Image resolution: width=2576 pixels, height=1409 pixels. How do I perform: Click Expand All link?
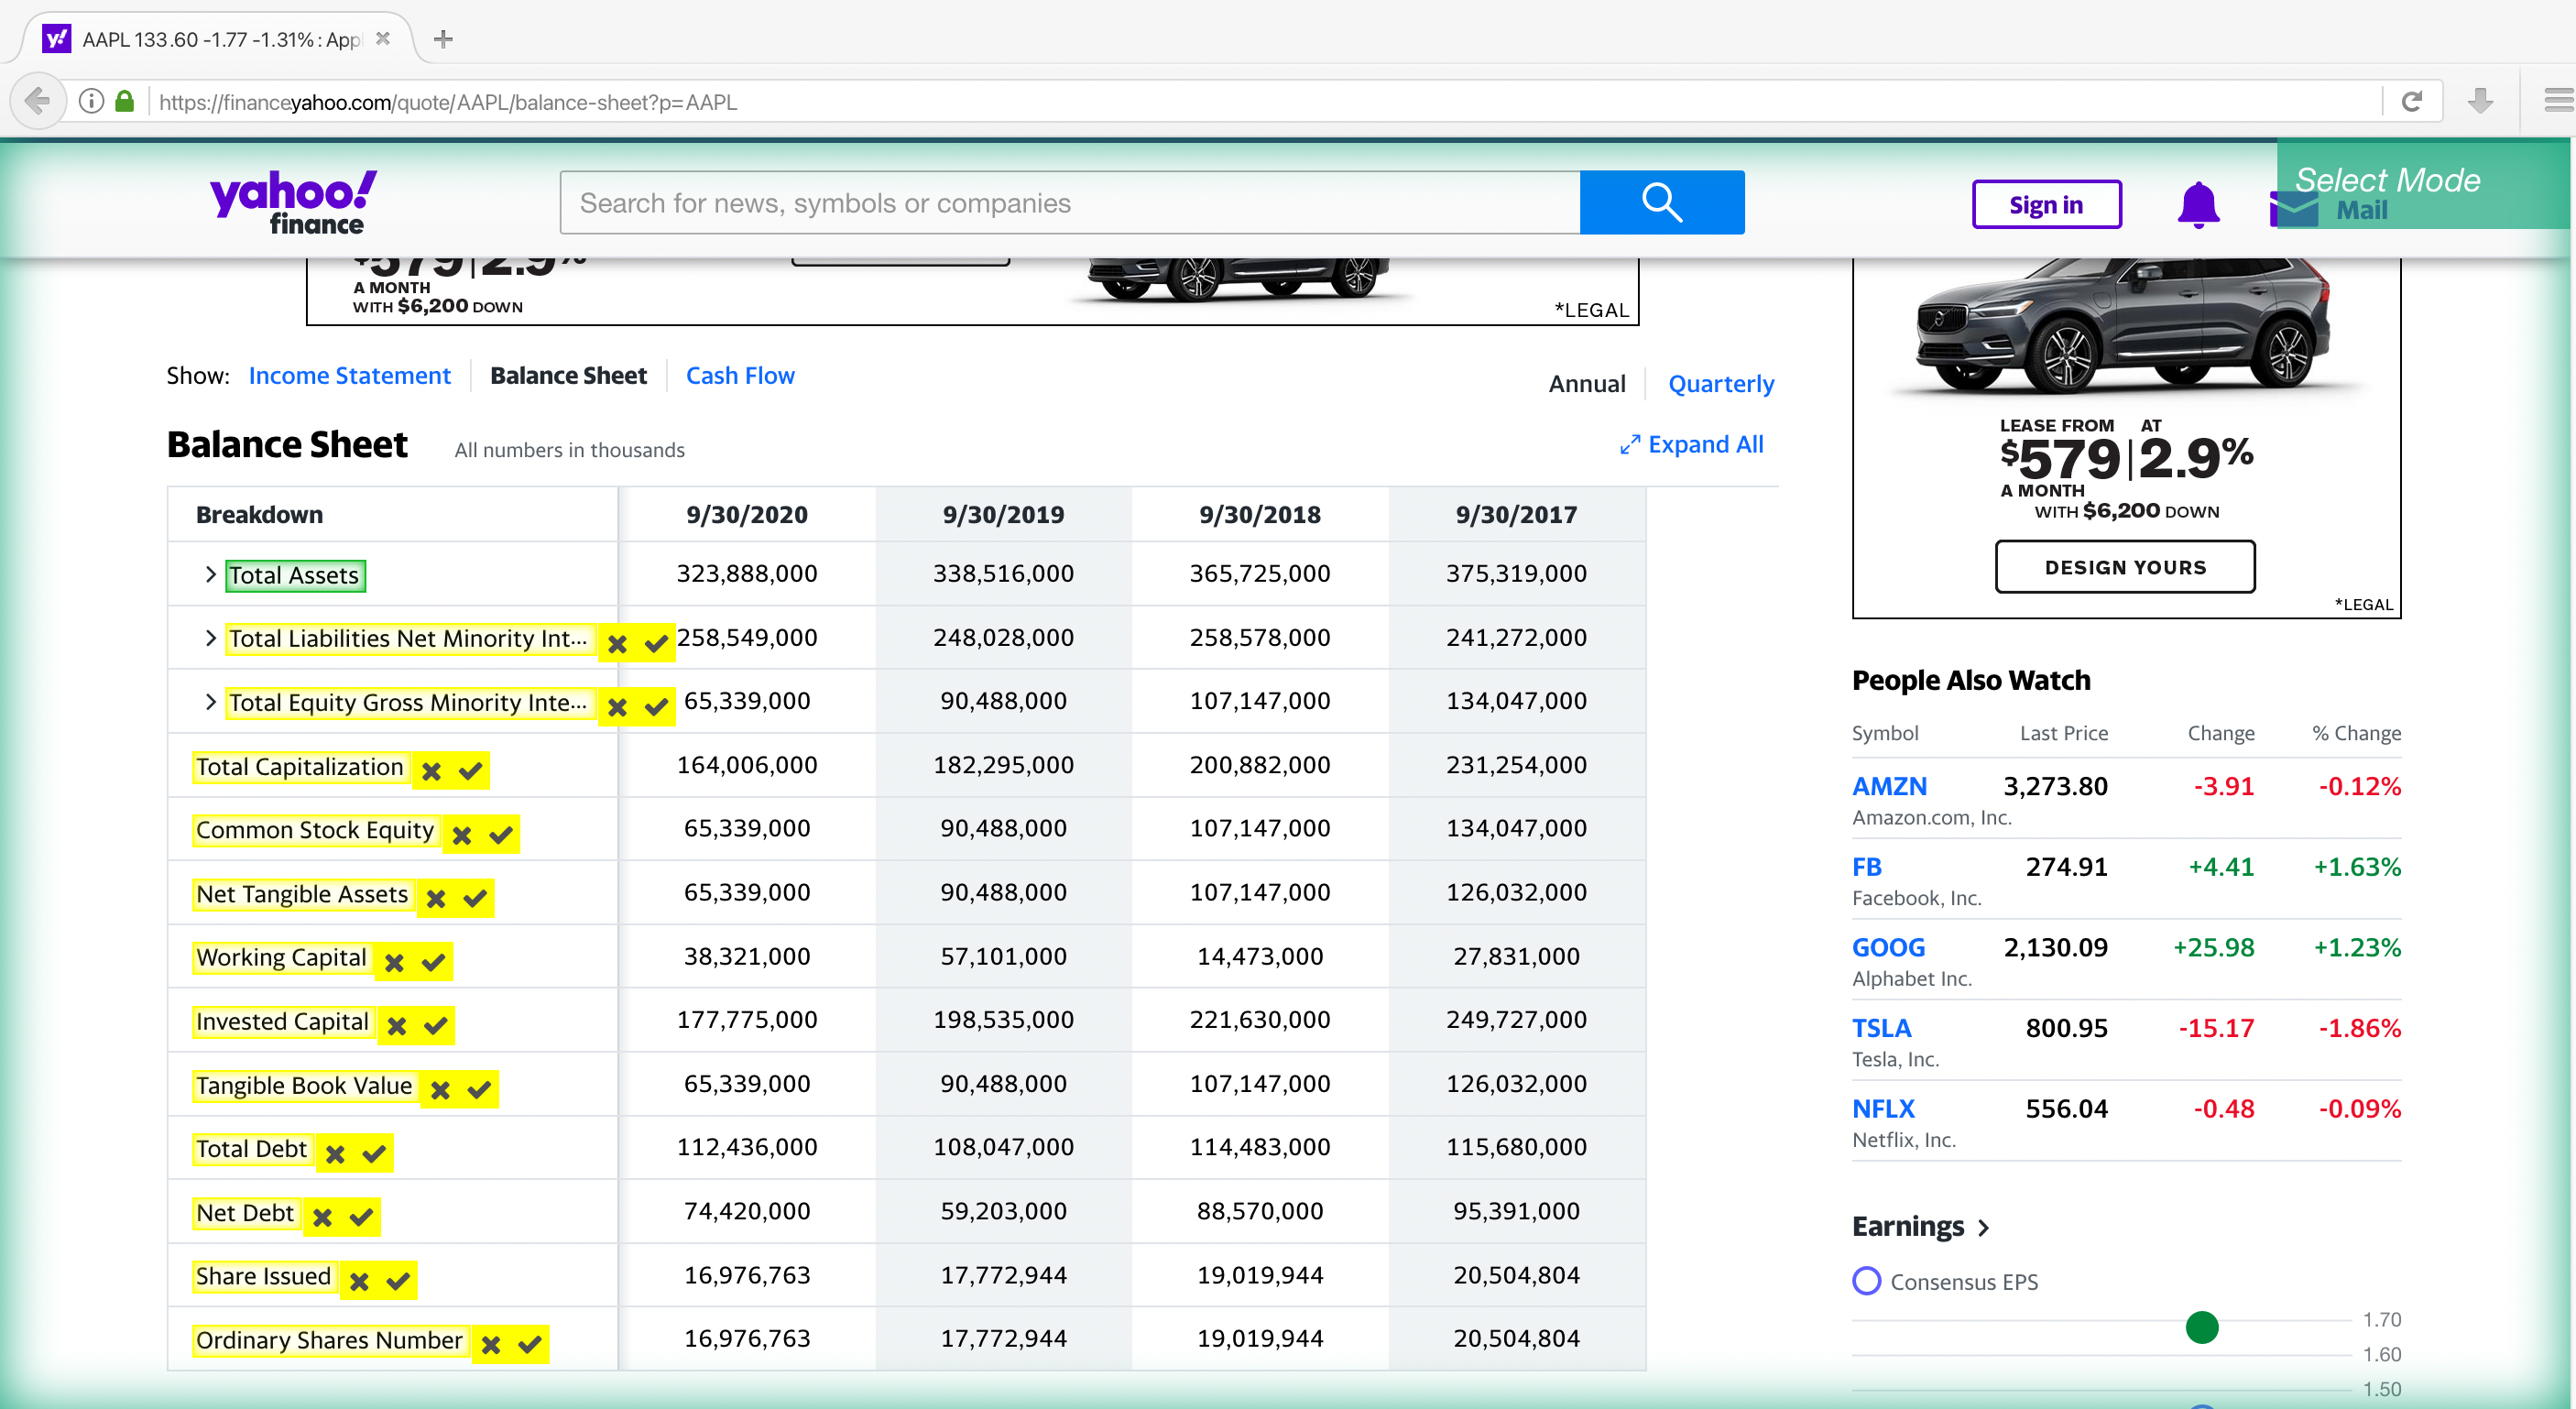pyautogui.click(x=1692, y=444)
